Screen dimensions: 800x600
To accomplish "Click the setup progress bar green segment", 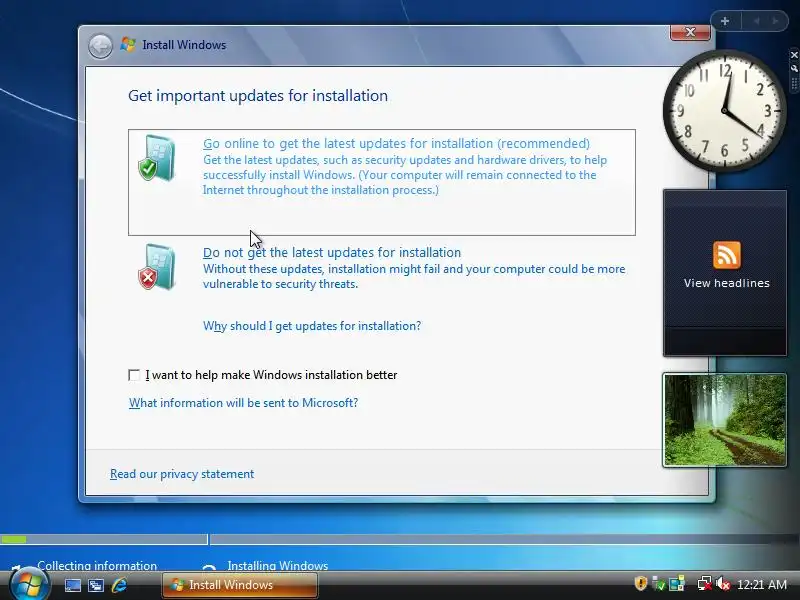I will [13, 539].
